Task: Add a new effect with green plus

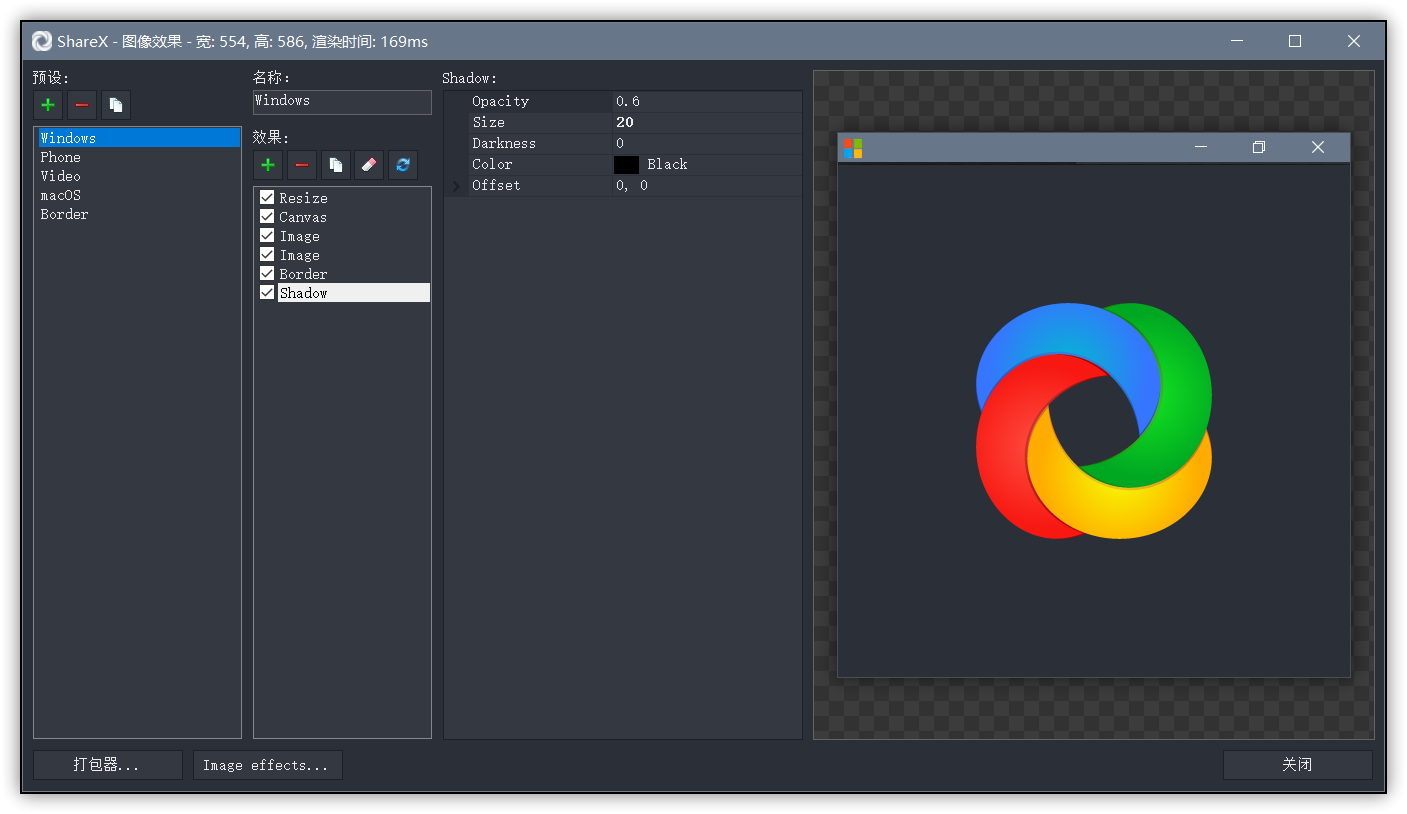Action: 268,165
